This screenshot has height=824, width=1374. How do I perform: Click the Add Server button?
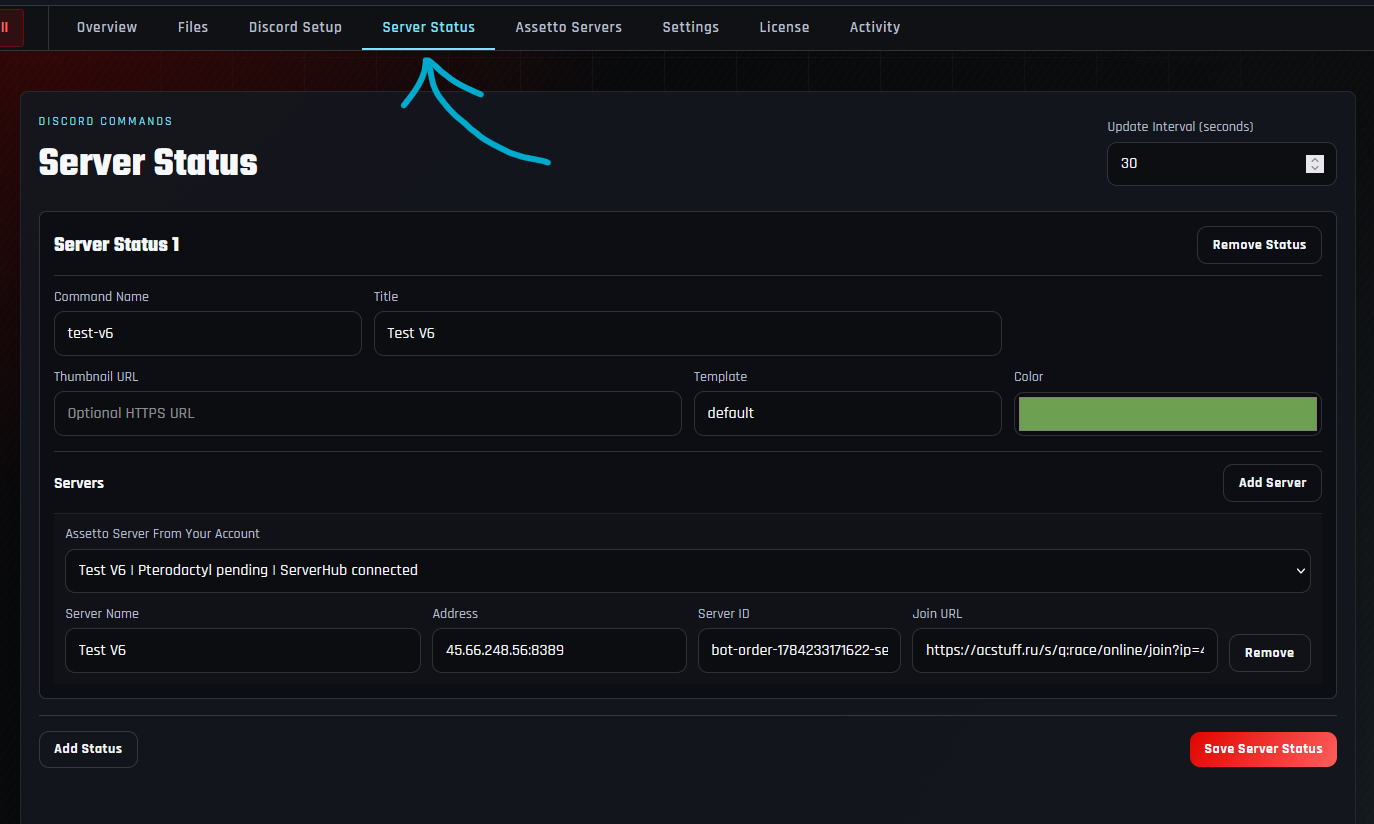pos(1272,482)
